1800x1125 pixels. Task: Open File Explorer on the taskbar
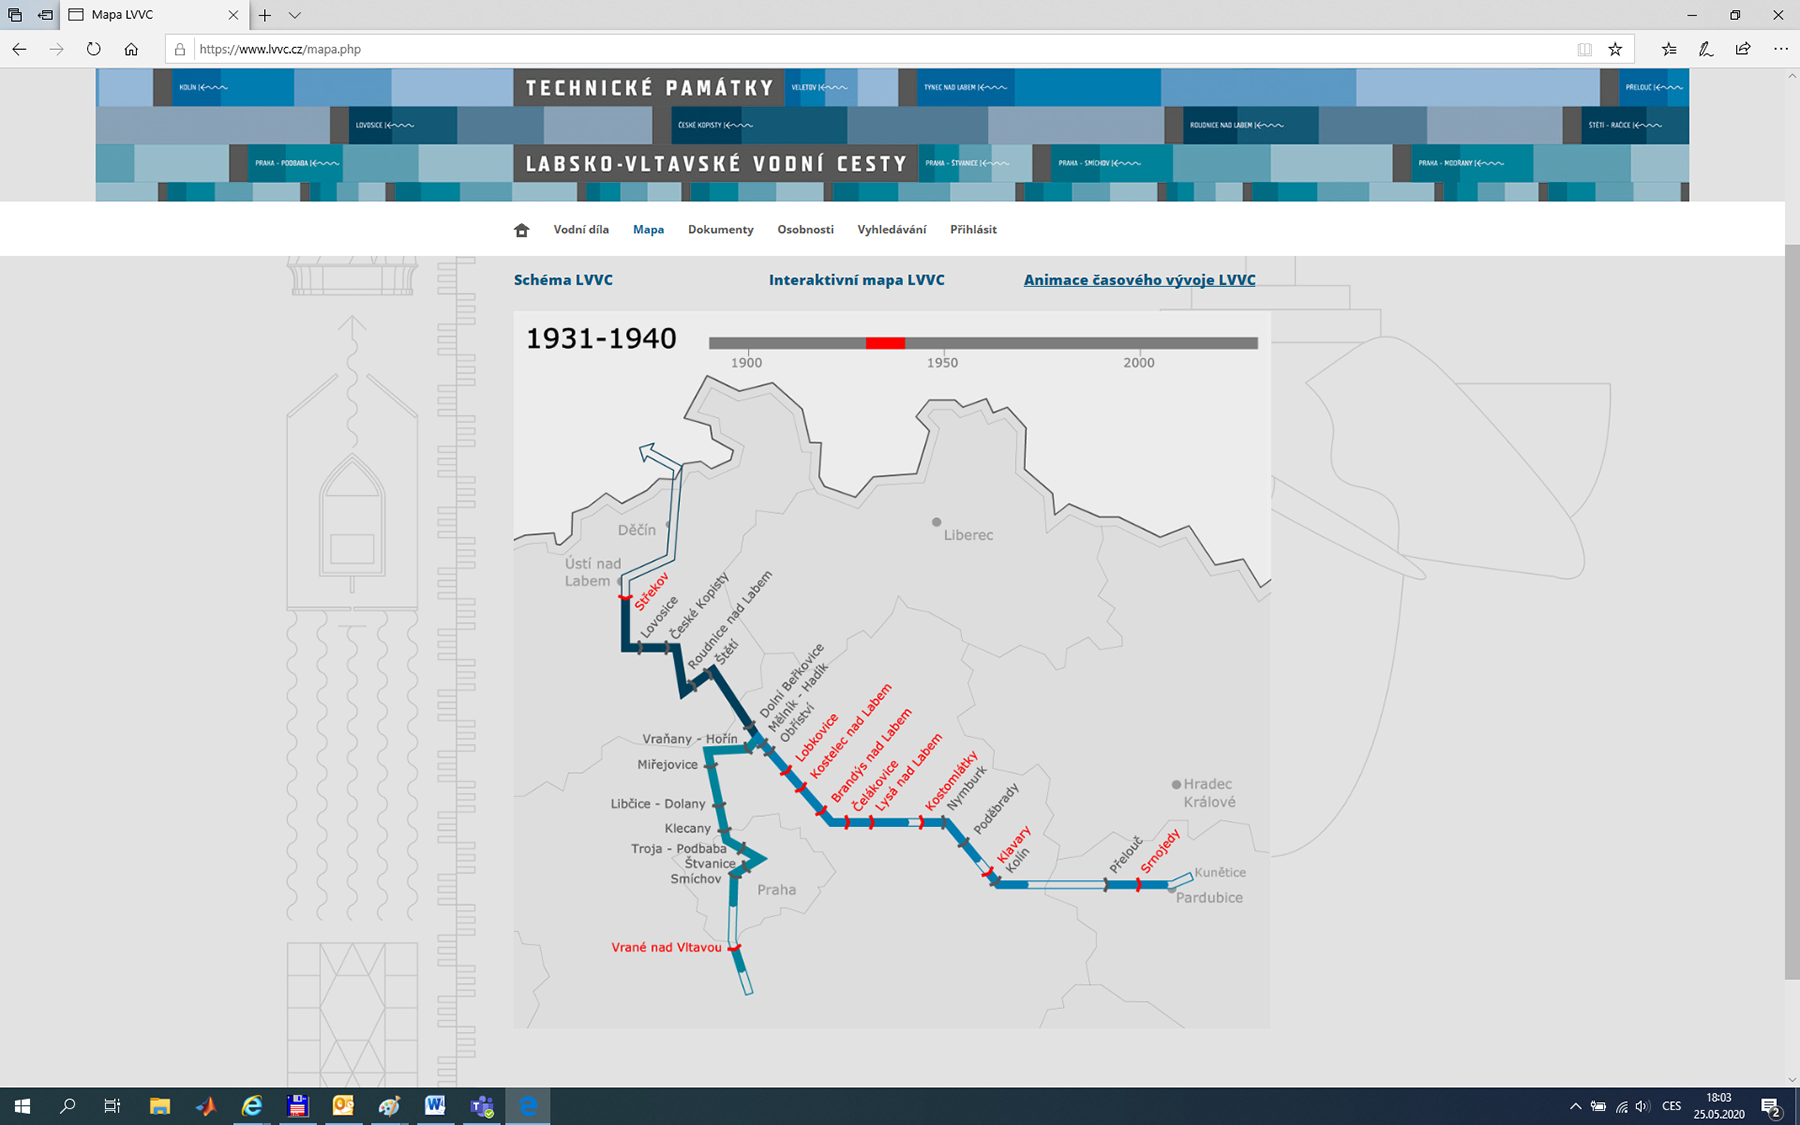coord(159,1106)
